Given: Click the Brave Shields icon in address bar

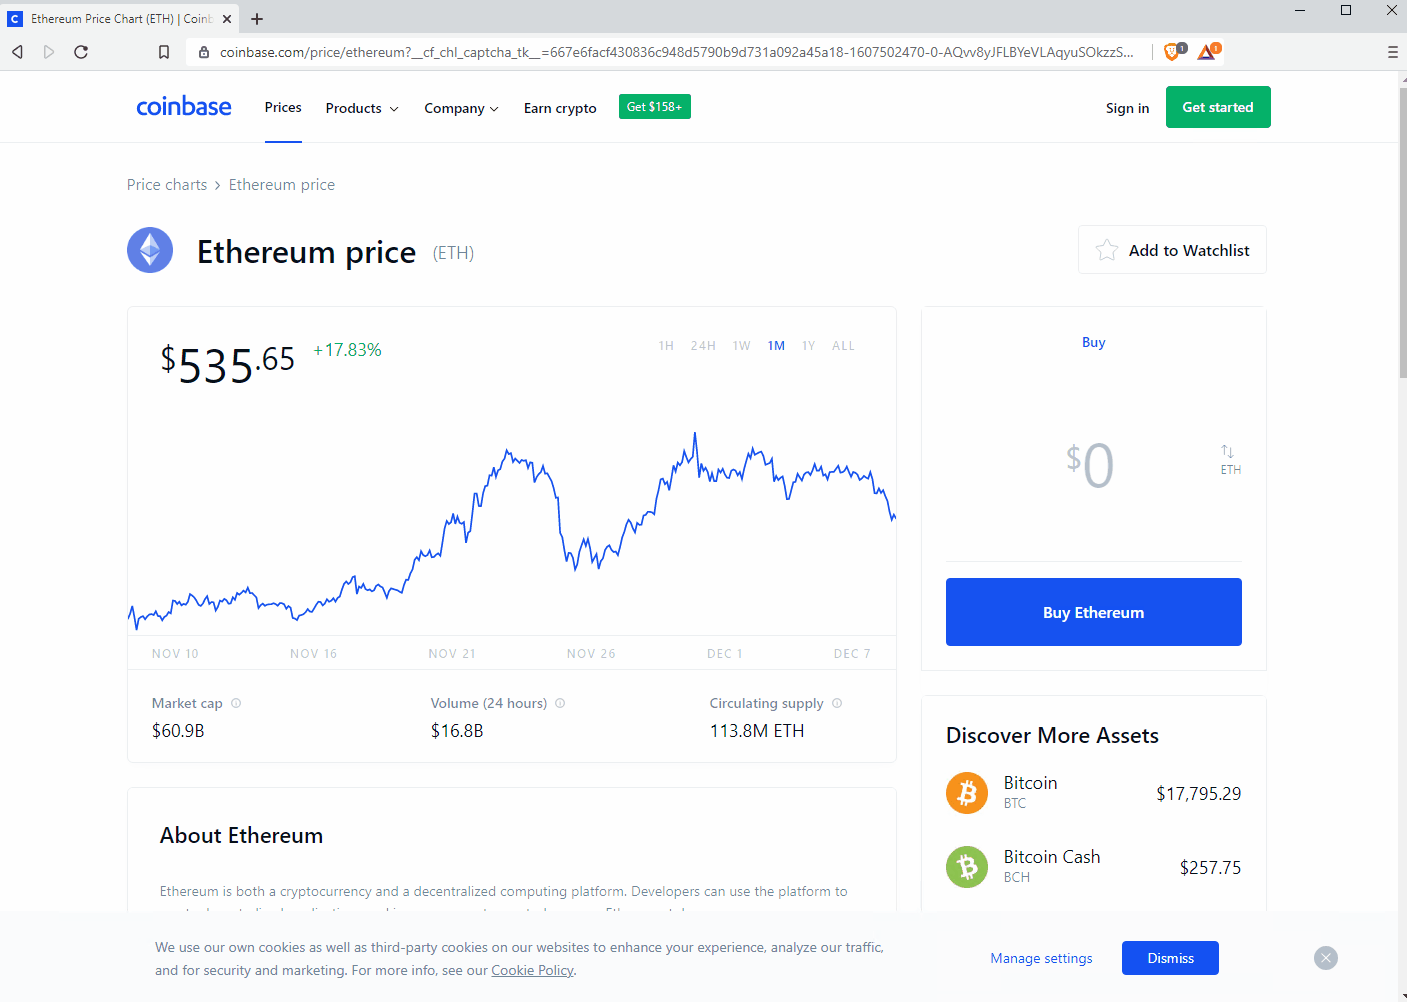Looking at the screenshot, I should coord(1170,51).
